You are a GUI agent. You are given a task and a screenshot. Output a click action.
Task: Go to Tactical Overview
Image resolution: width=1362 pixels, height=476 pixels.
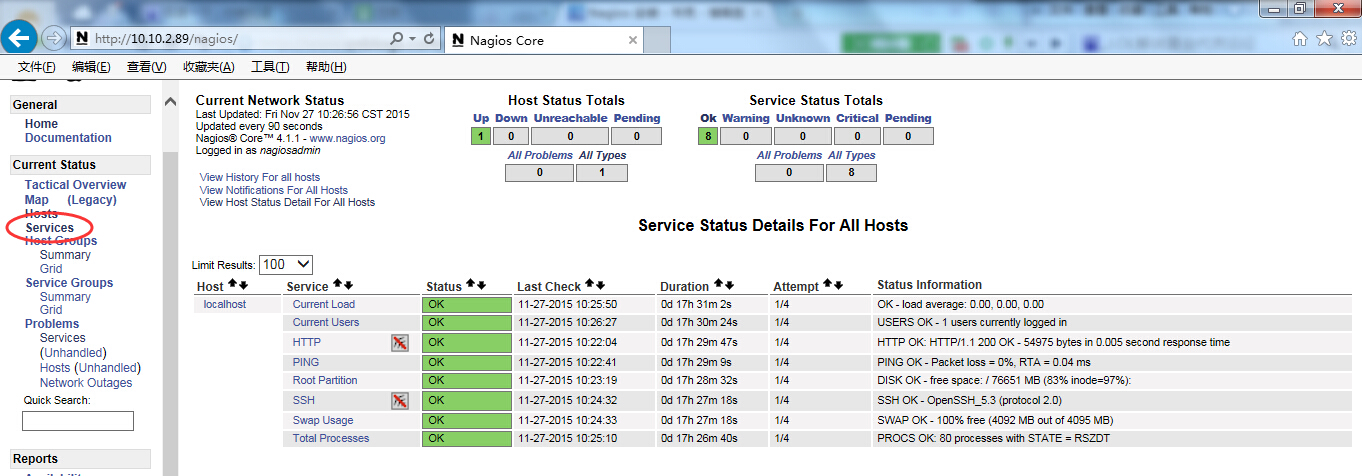coord(76,185)
